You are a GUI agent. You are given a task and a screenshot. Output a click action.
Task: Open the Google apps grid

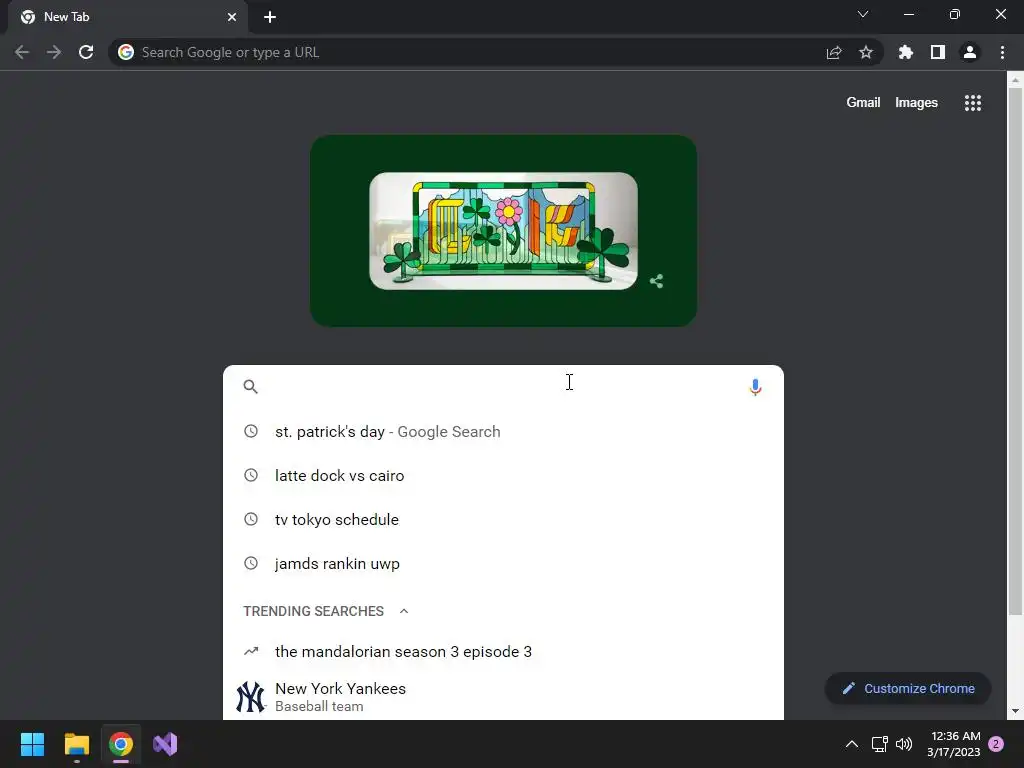point(973,103)
